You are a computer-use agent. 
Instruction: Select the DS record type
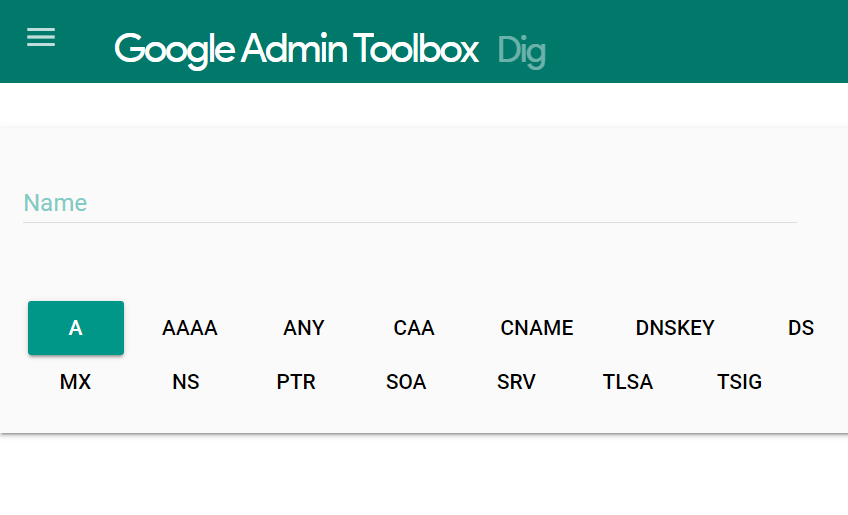[801, 328]
